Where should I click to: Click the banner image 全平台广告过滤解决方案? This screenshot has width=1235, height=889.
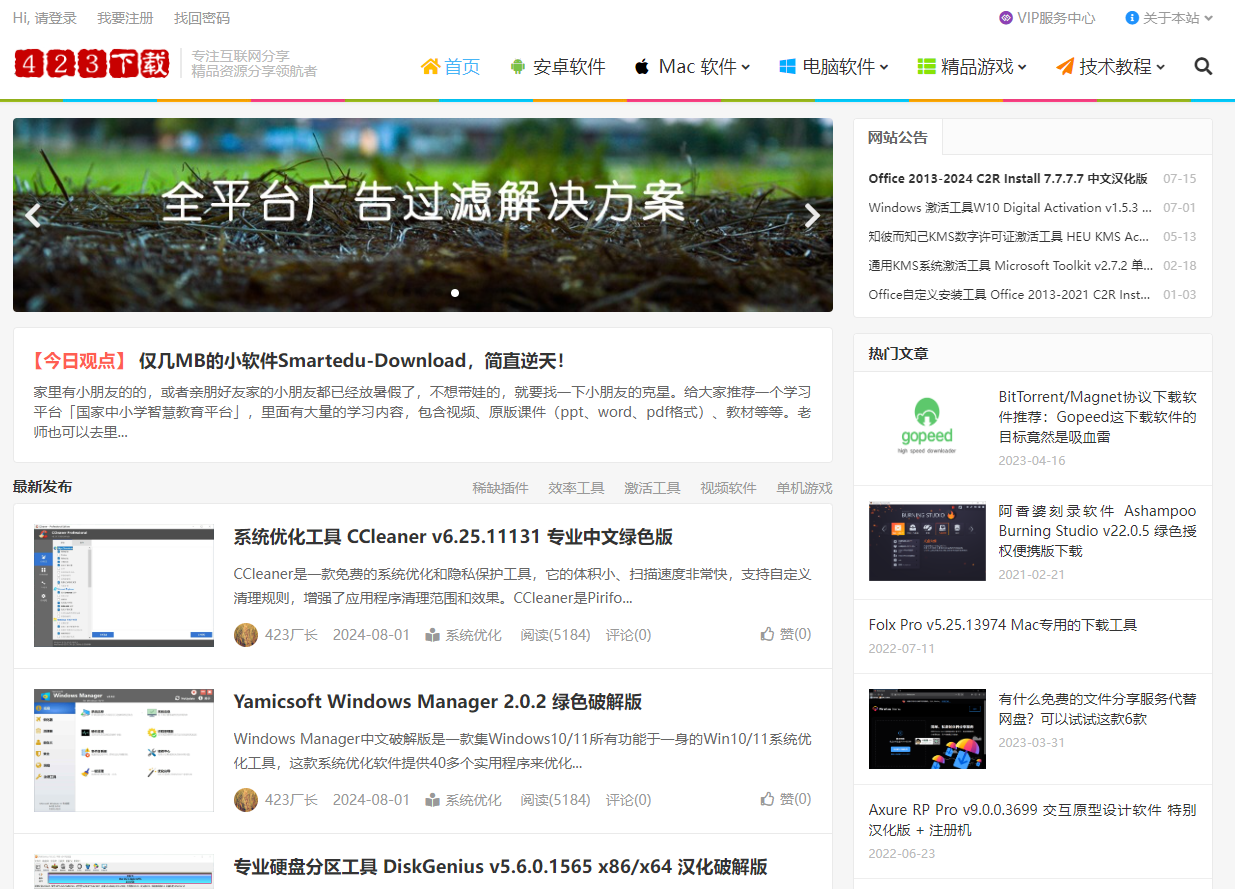(x=423, y=215)
